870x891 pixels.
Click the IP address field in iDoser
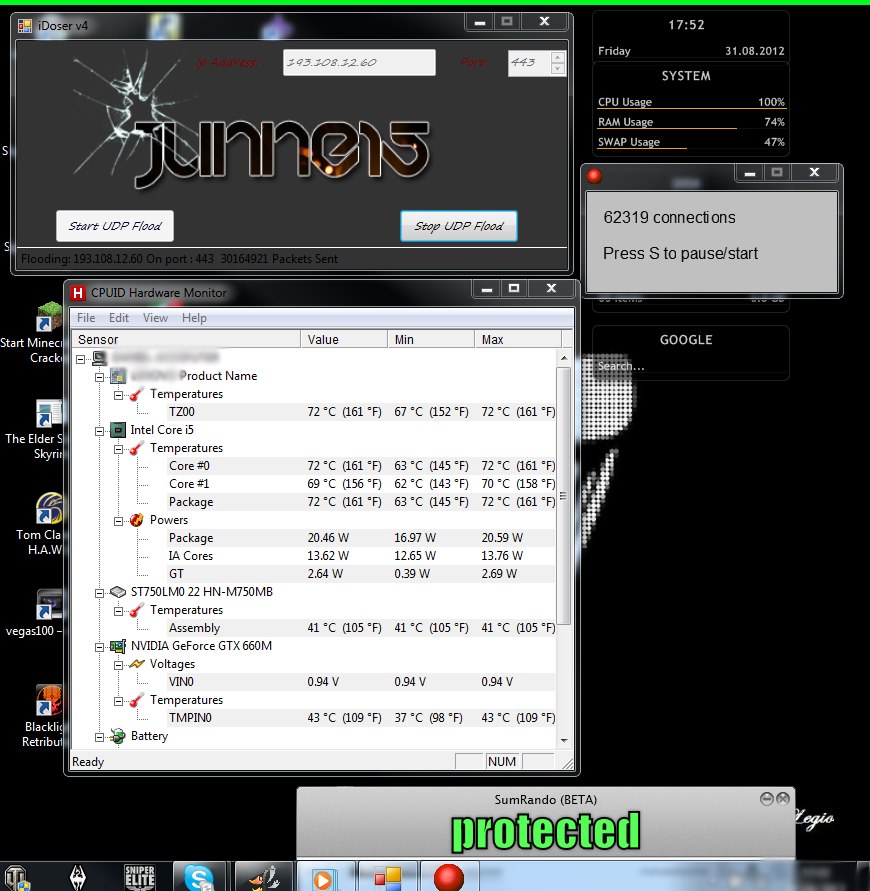[x=359, y=63]
